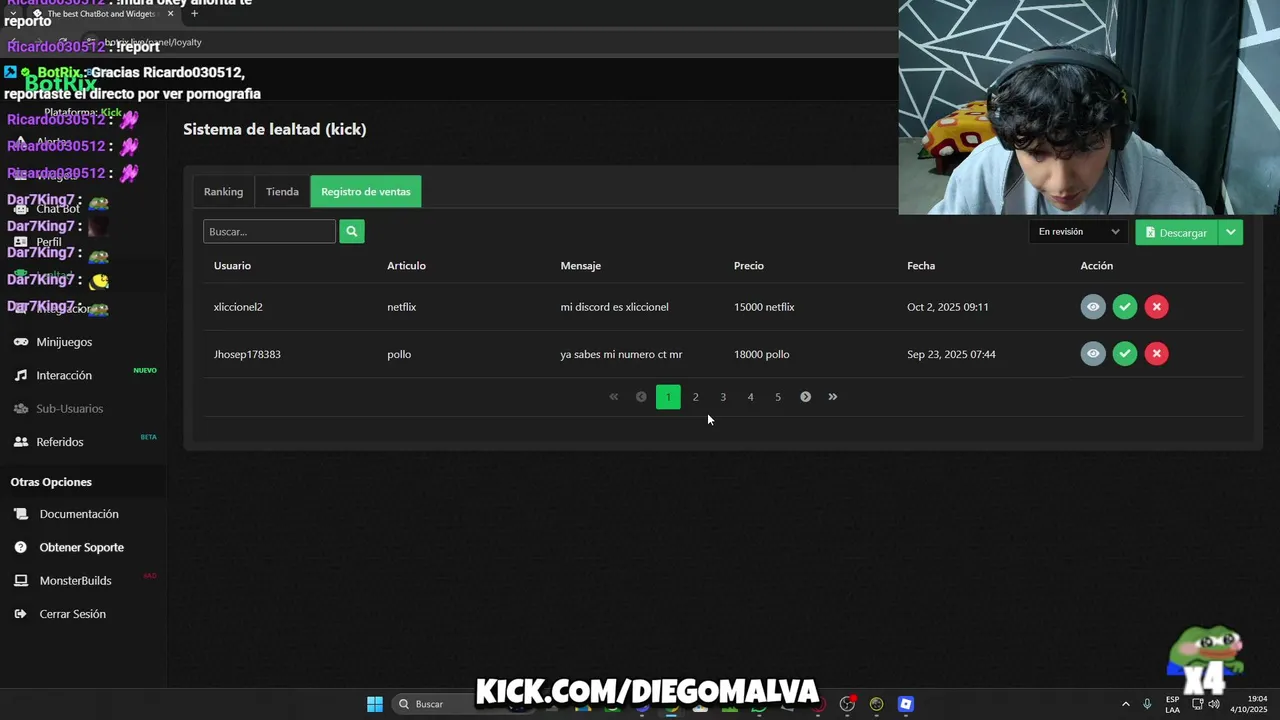
Task: Click the Usuario column header
Action: click(x=232, y=266)
